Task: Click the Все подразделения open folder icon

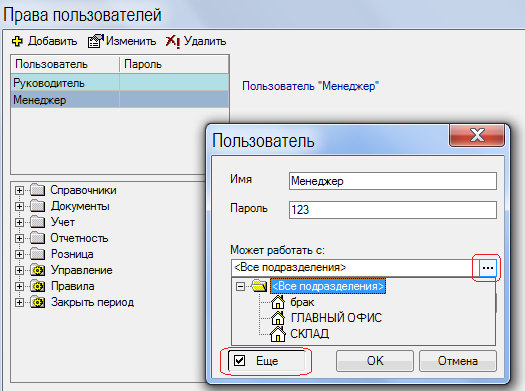Action: tap(259, 286)
